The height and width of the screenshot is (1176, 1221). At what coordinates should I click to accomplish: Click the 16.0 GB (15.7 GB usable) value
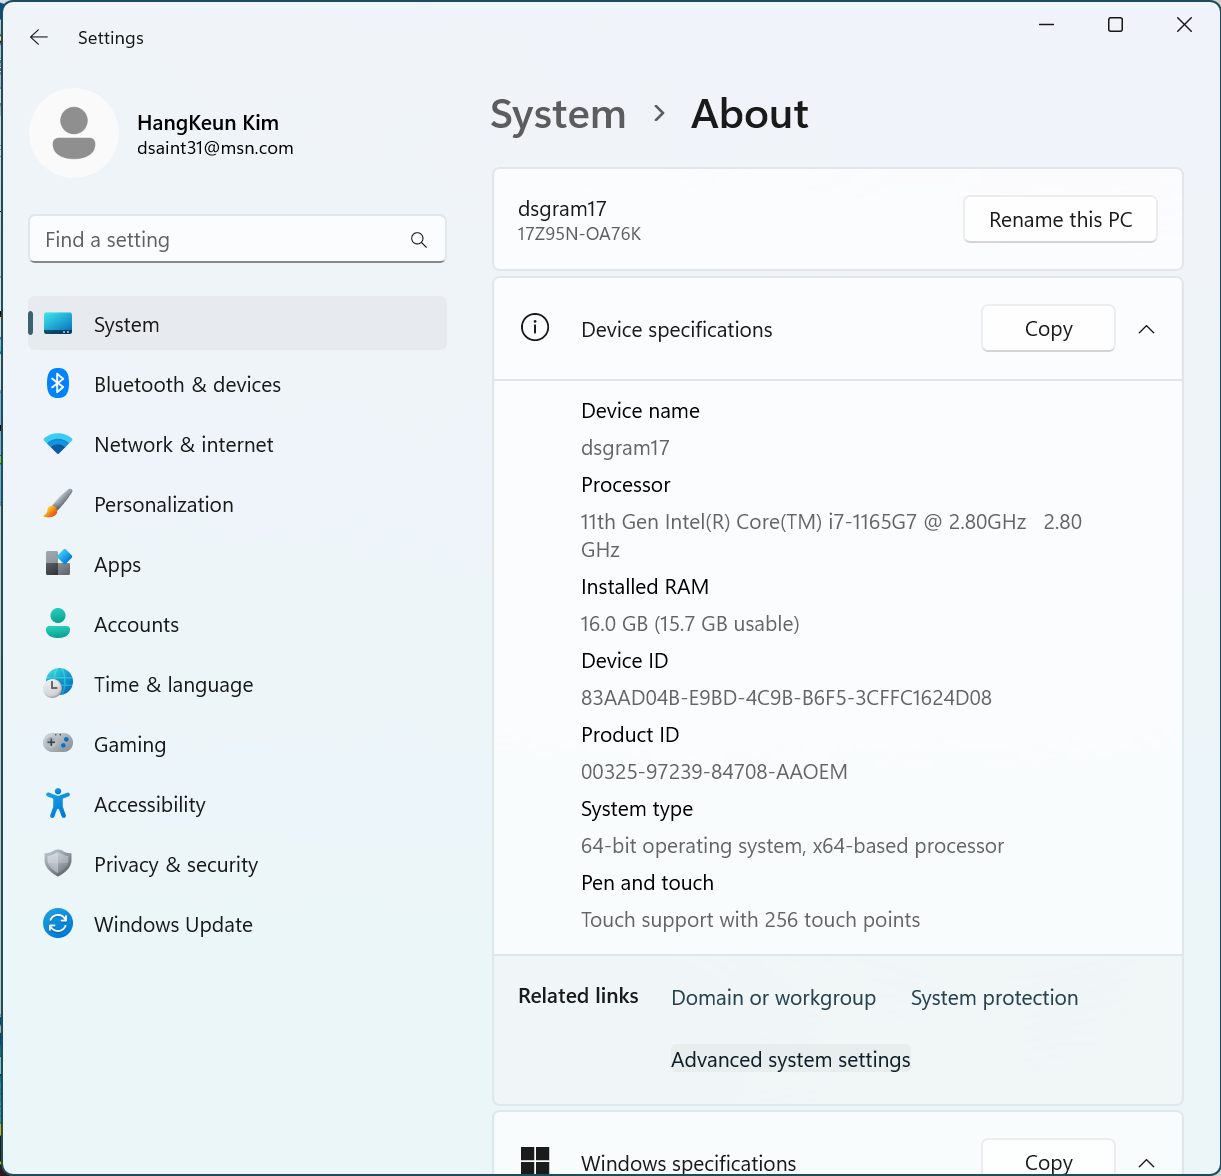coord(690,624)
